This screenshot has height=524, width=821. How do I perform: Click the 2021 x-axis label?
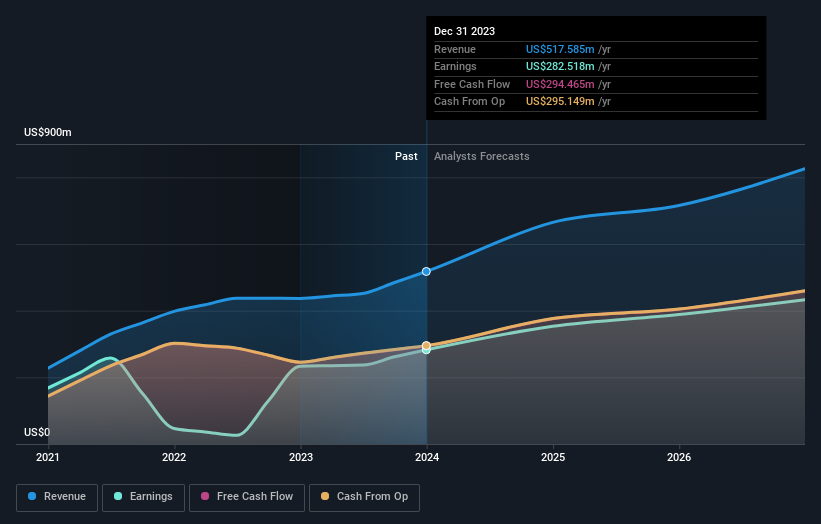(48, 457)
